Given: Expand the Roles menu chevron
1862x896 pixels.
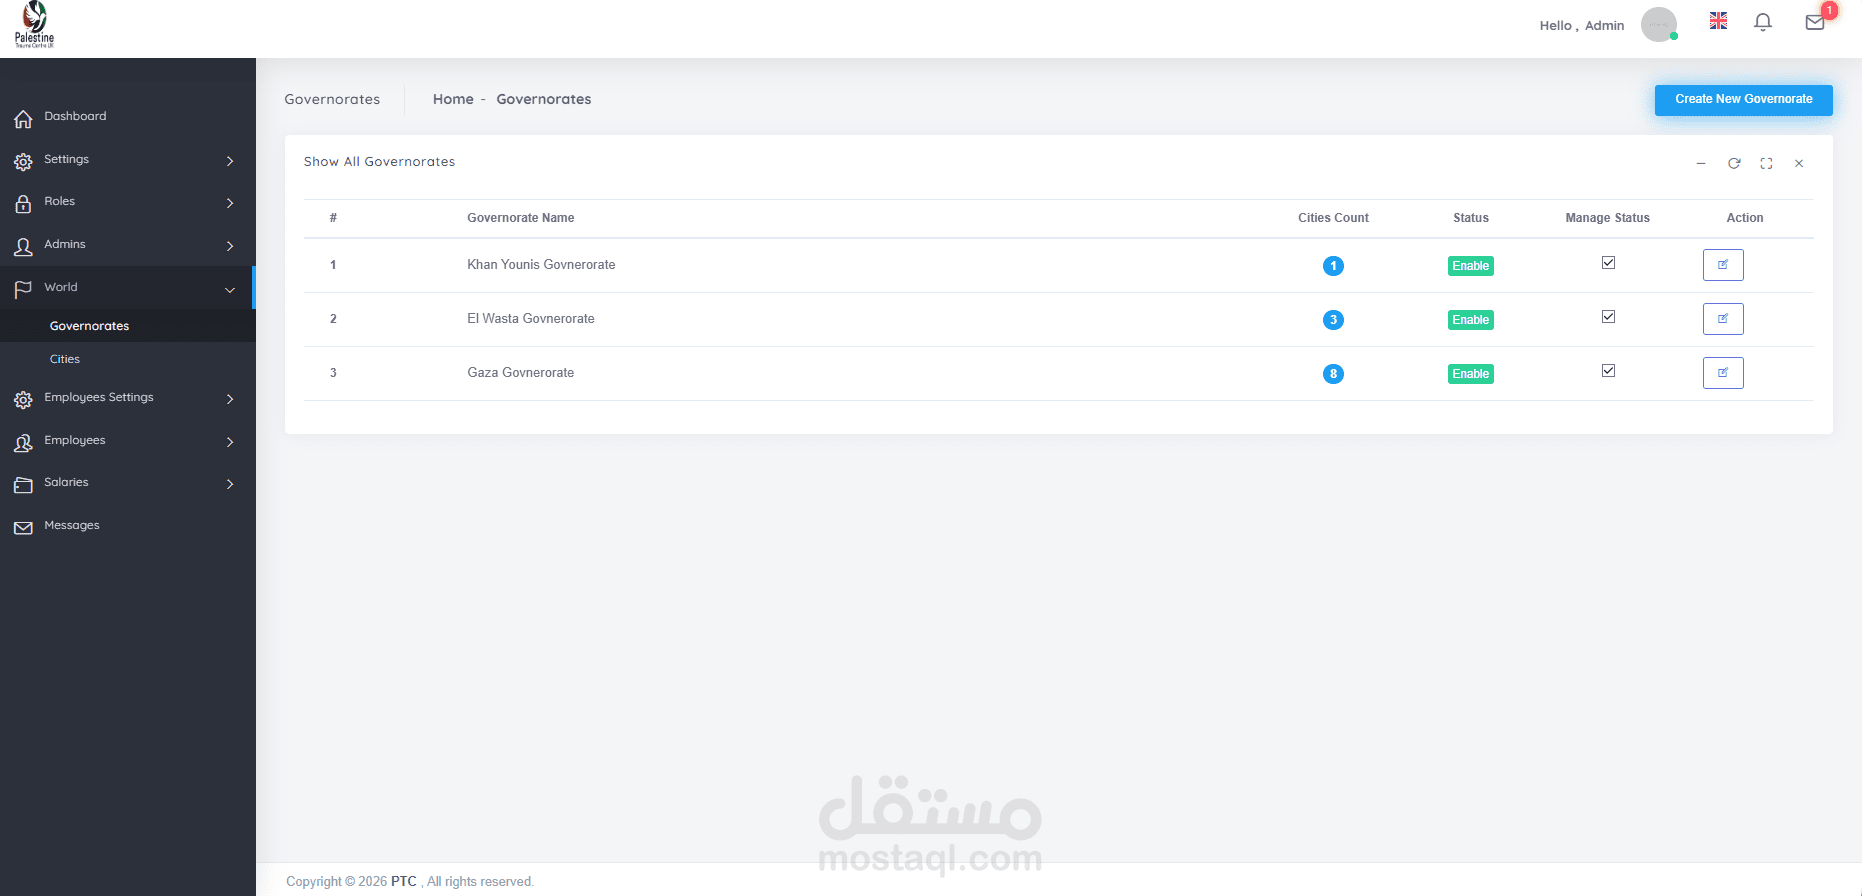Looking at the screenshot, I should (230, 203).
